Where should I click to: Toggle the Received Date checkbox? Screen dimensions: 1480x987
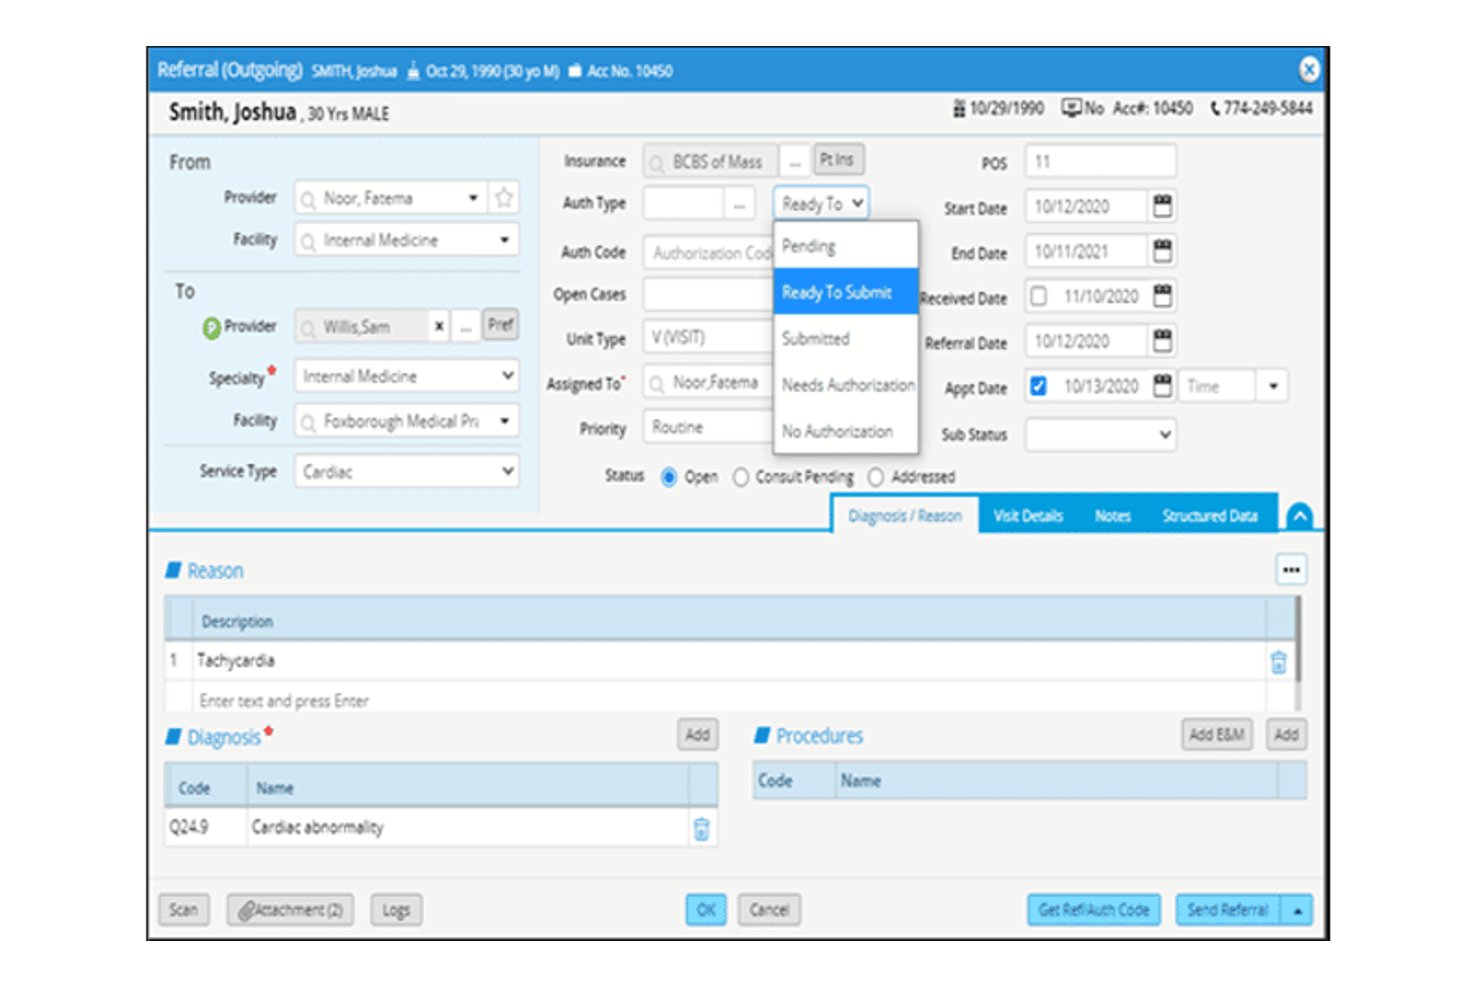[x=1039, y=296]
